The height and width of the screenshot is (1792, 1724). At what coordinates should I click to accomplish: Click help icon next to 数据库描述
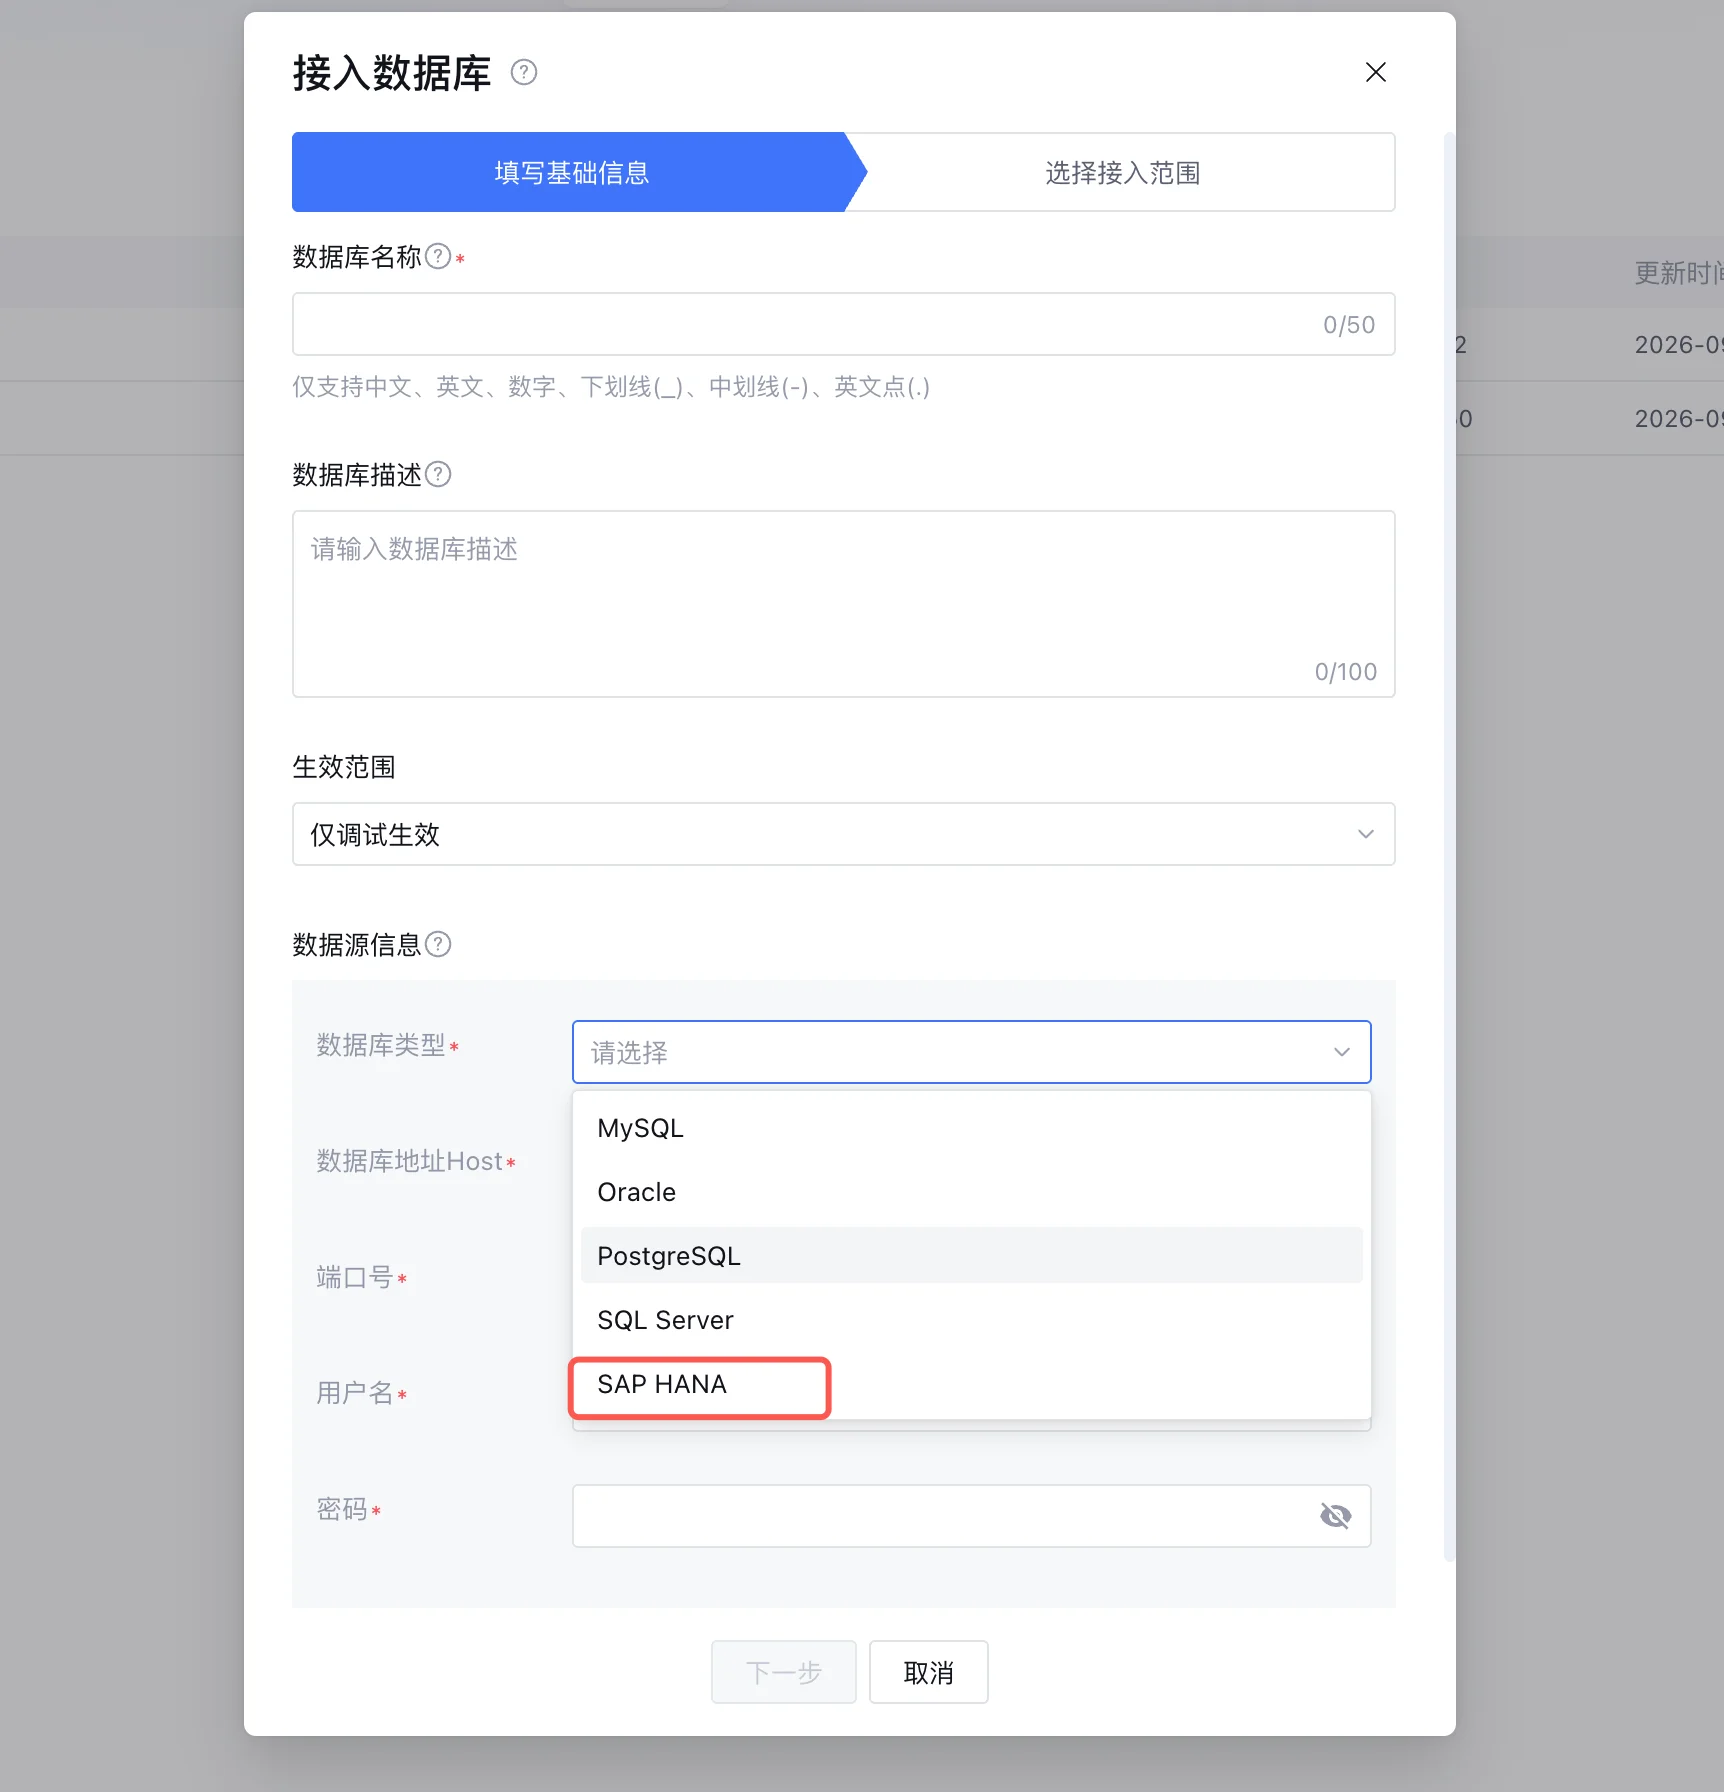[x=438, y=474]
